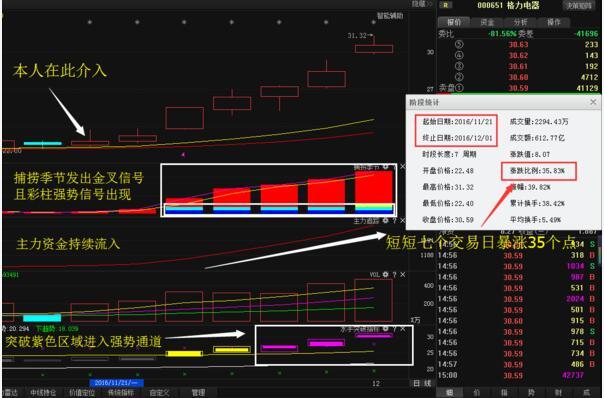This screenshot has height=398, width=604.
Task: Select the 自定义 bottom tab
Action: 159,393
